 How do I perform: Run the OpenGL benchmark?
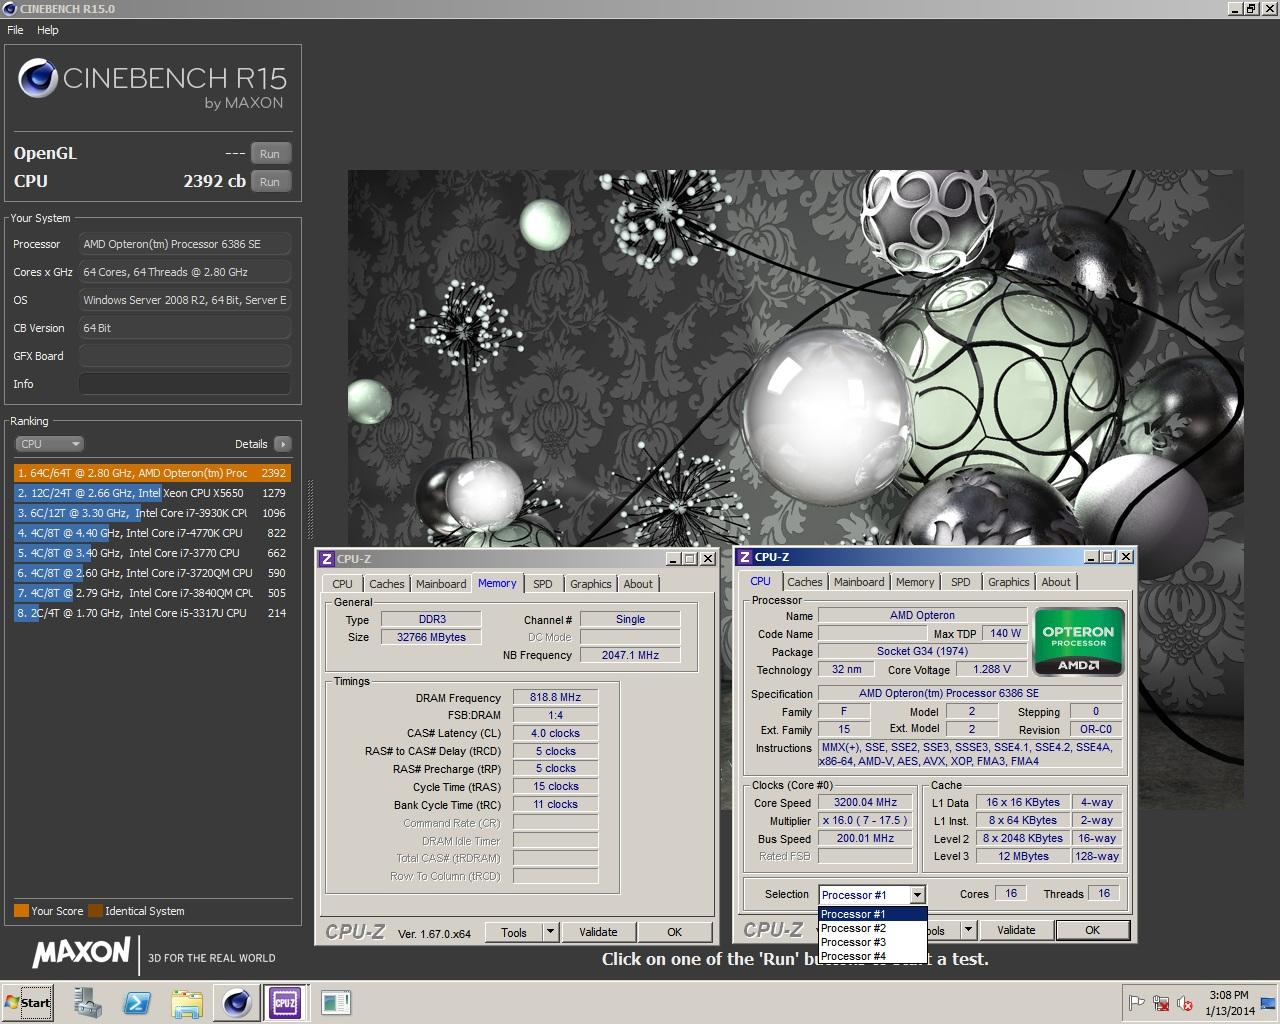pyautogui.click(x=270, y=154)
